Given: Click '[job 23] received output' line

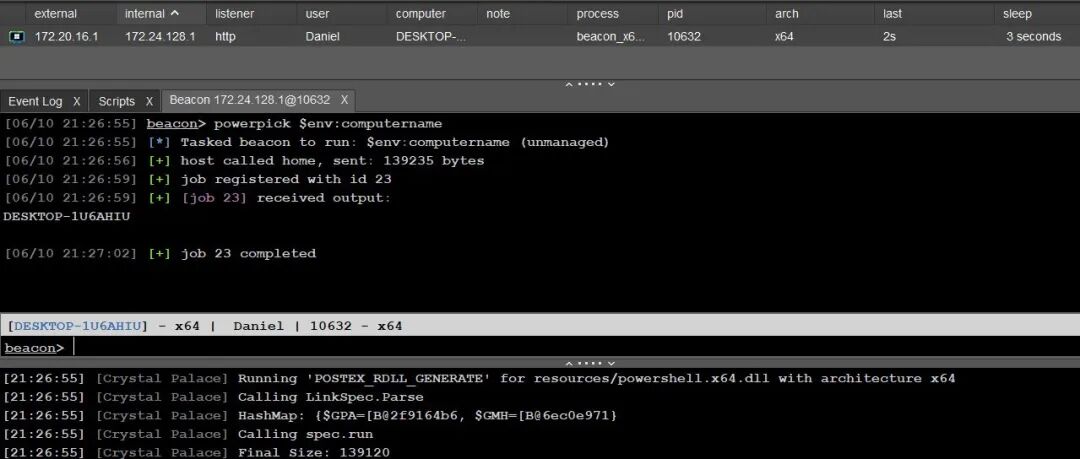Looking at the screenshot, I should click(x=286, y=198).
